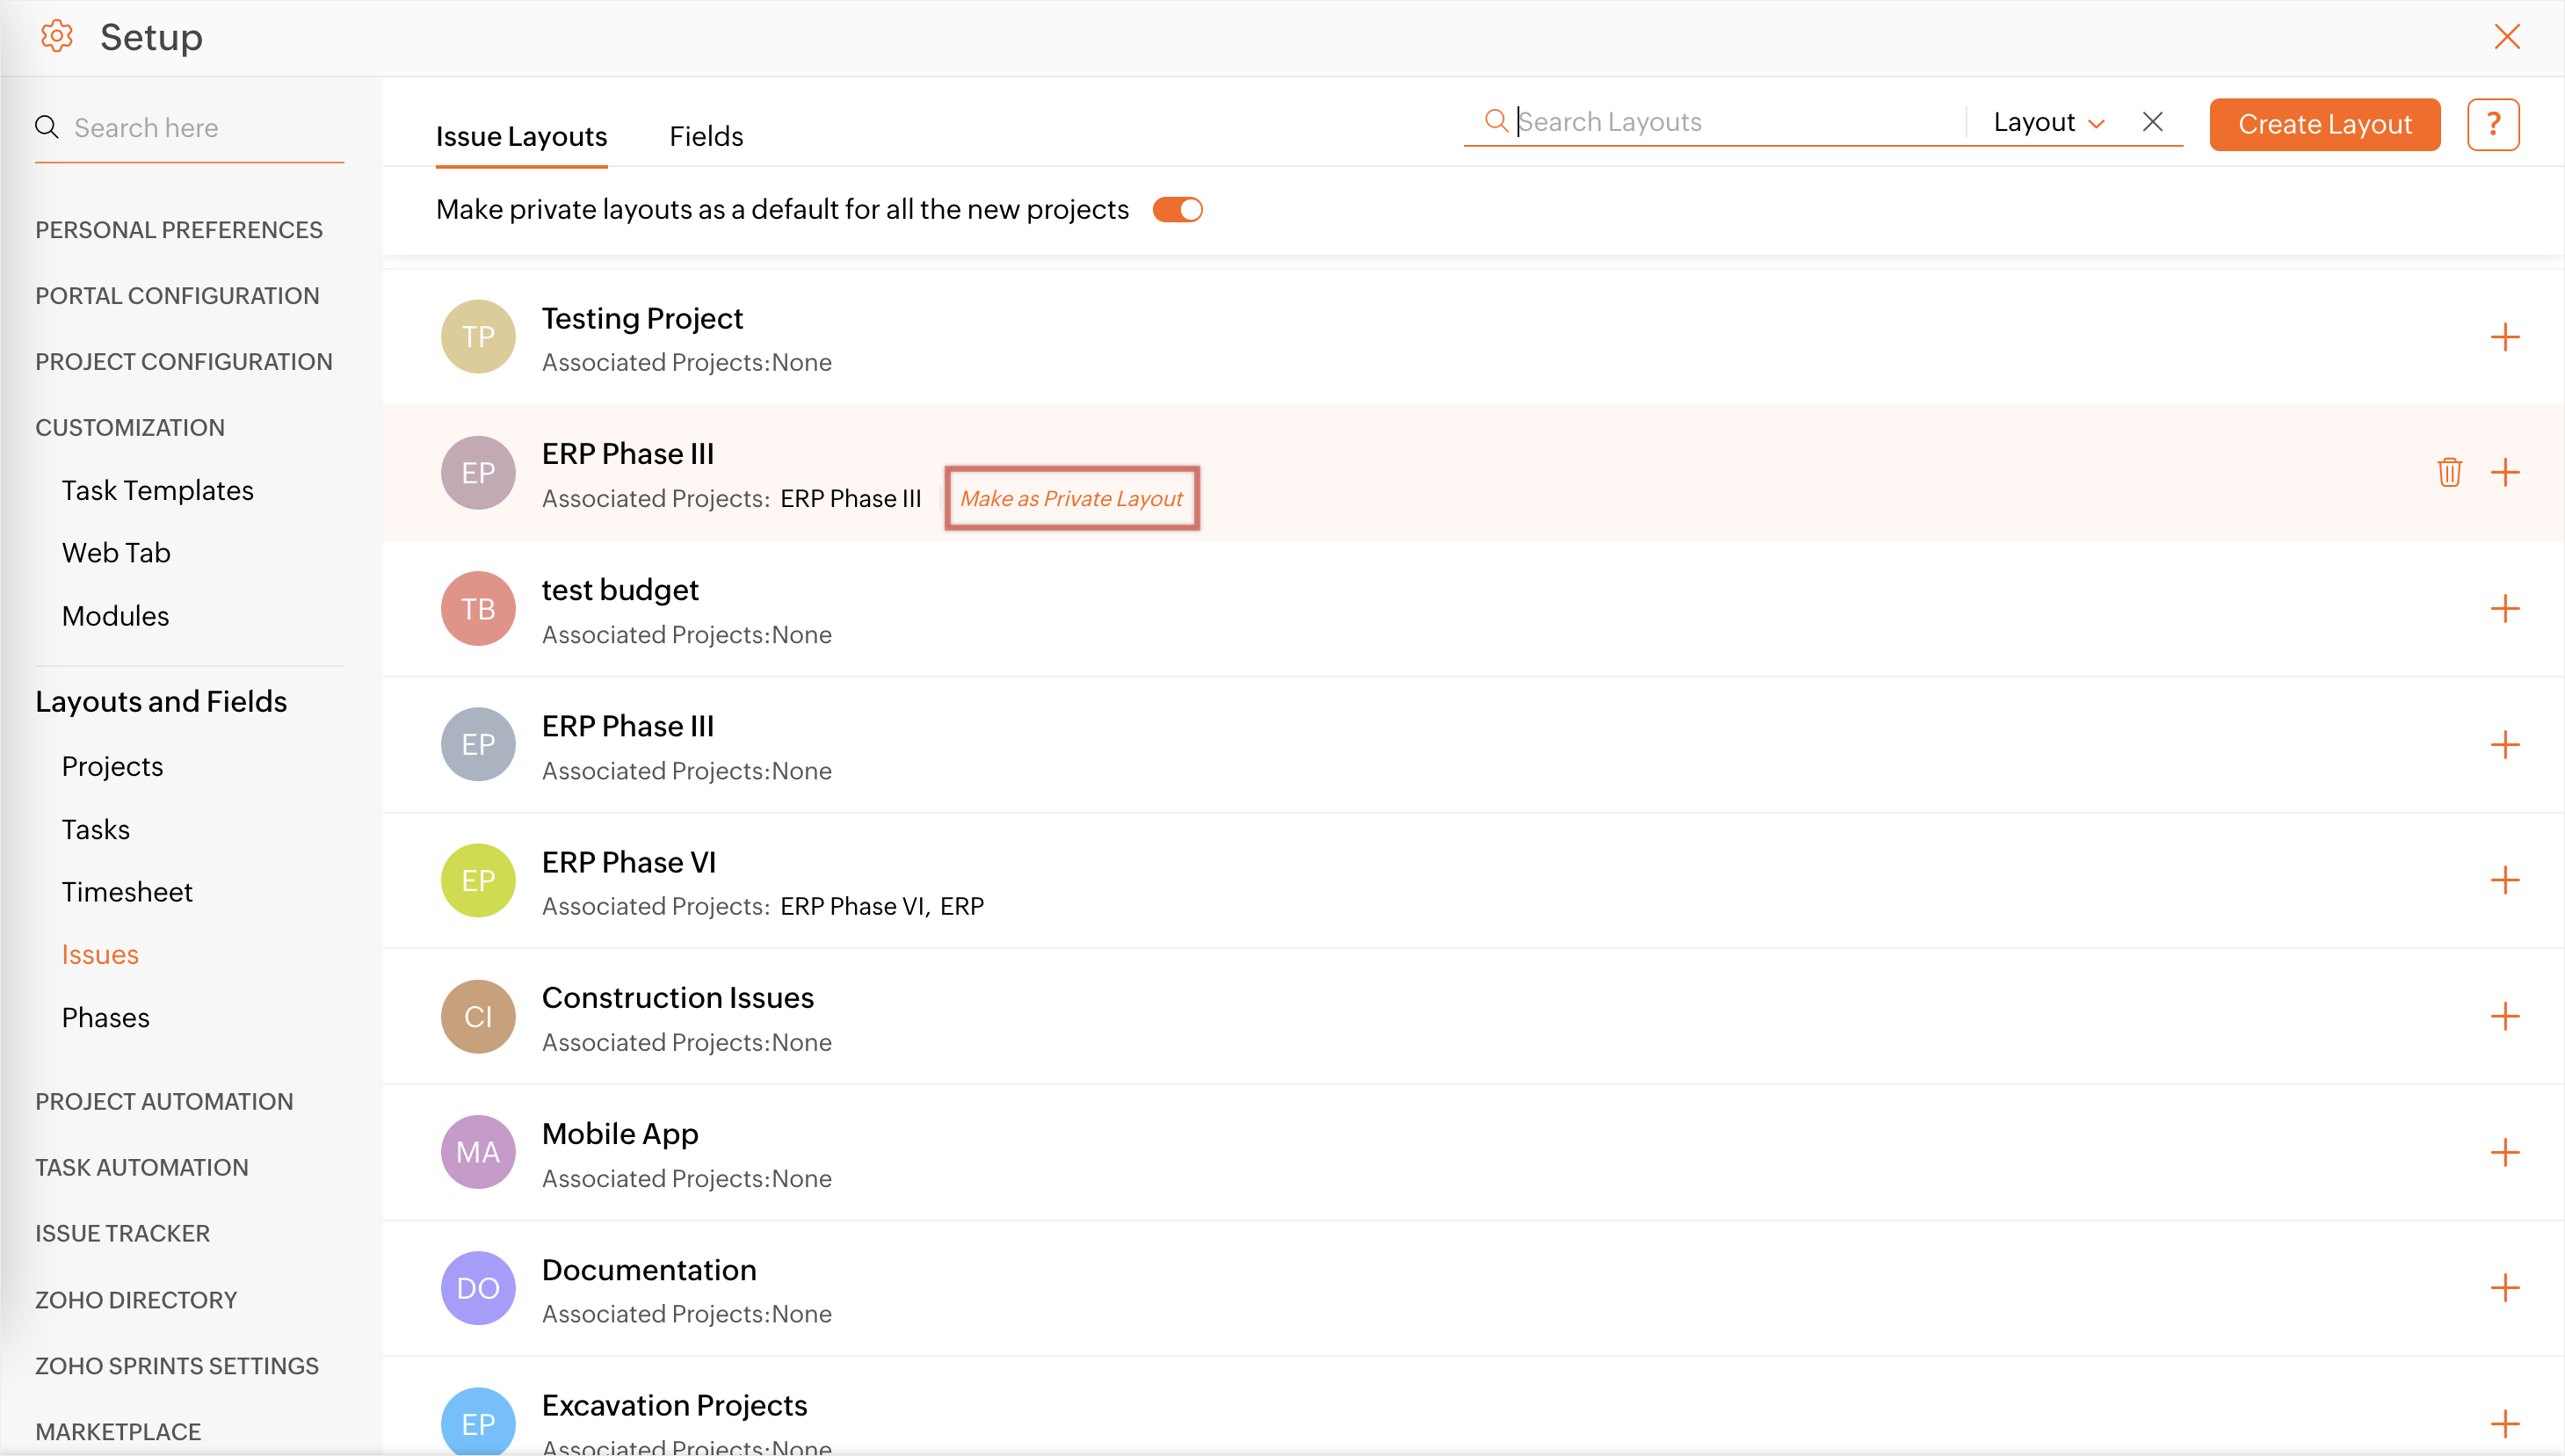Open Timesheet under Layouts and Fields
Image resolution: width=2565 pixels, height=1456 pixels.
(127, 891)
